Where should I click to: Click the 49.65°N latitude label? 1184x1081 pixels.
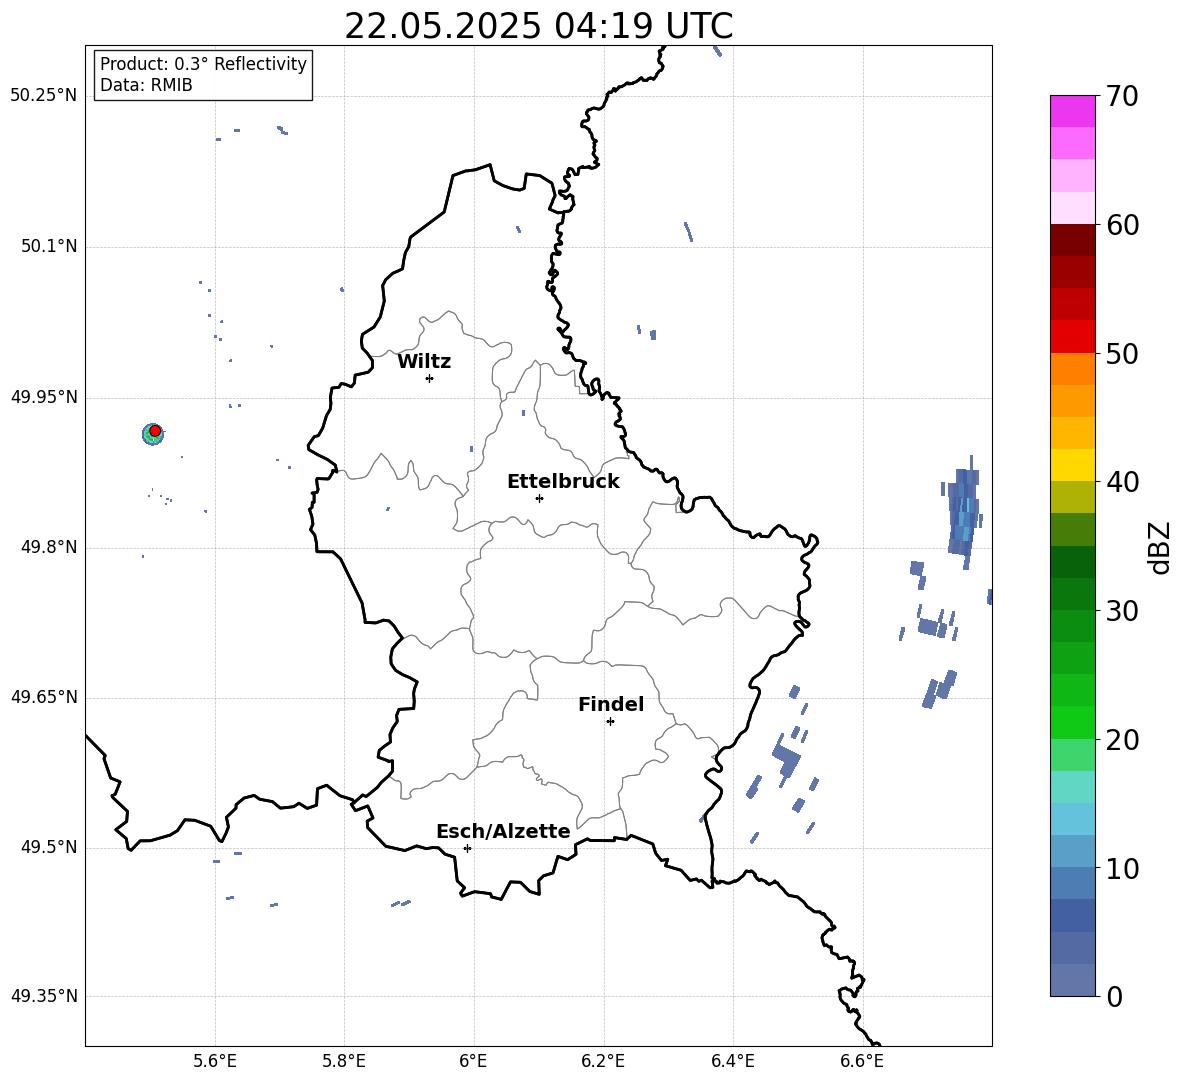(44, 697)
